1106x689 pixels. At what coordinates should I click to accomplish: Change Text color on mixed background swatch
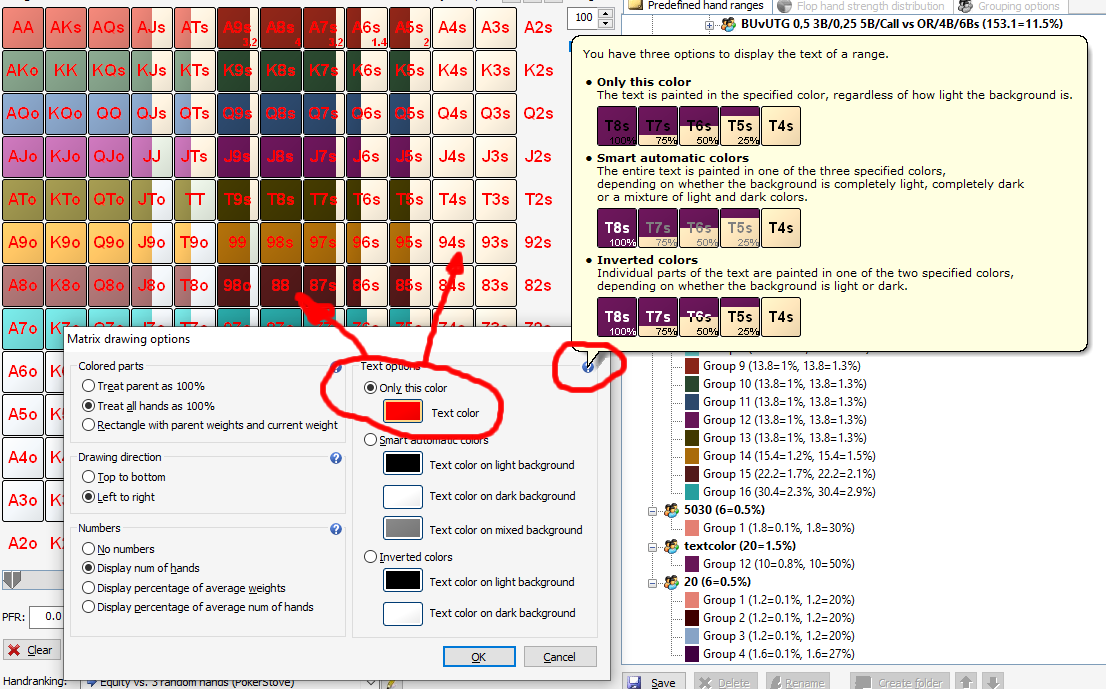click(x=403, y=529)
